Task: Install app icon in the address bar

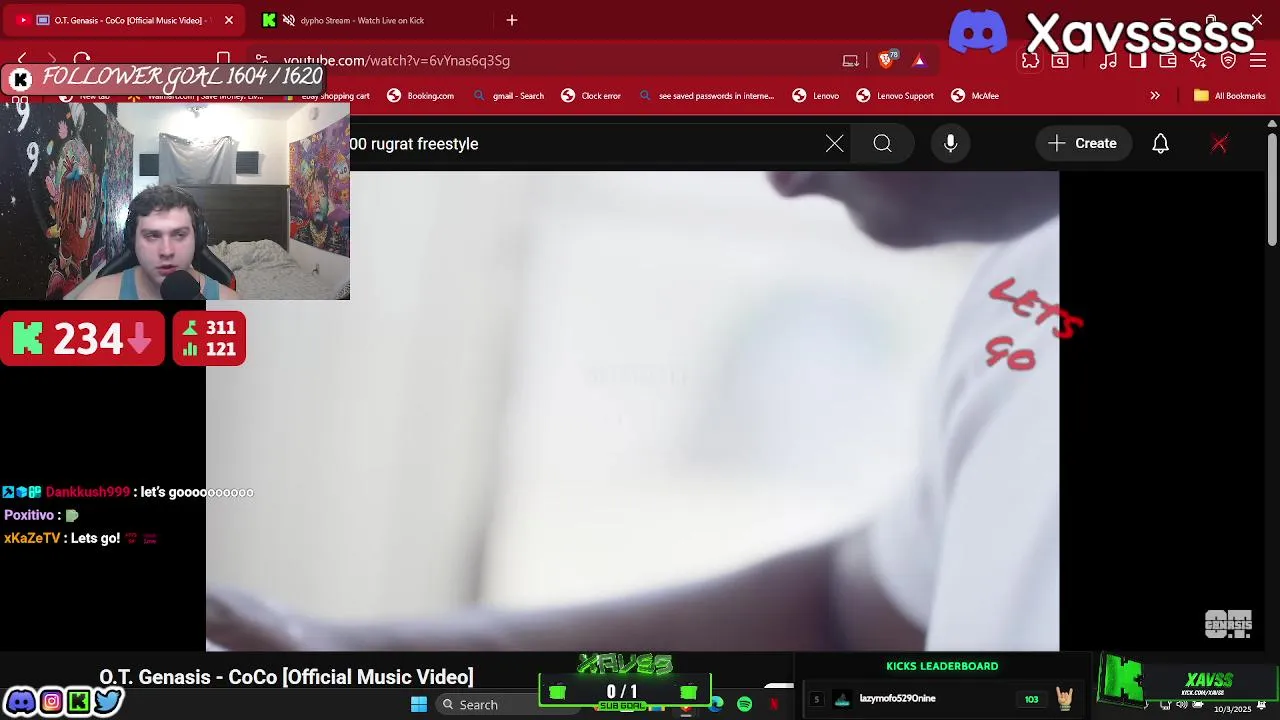Action: [851, 61]
